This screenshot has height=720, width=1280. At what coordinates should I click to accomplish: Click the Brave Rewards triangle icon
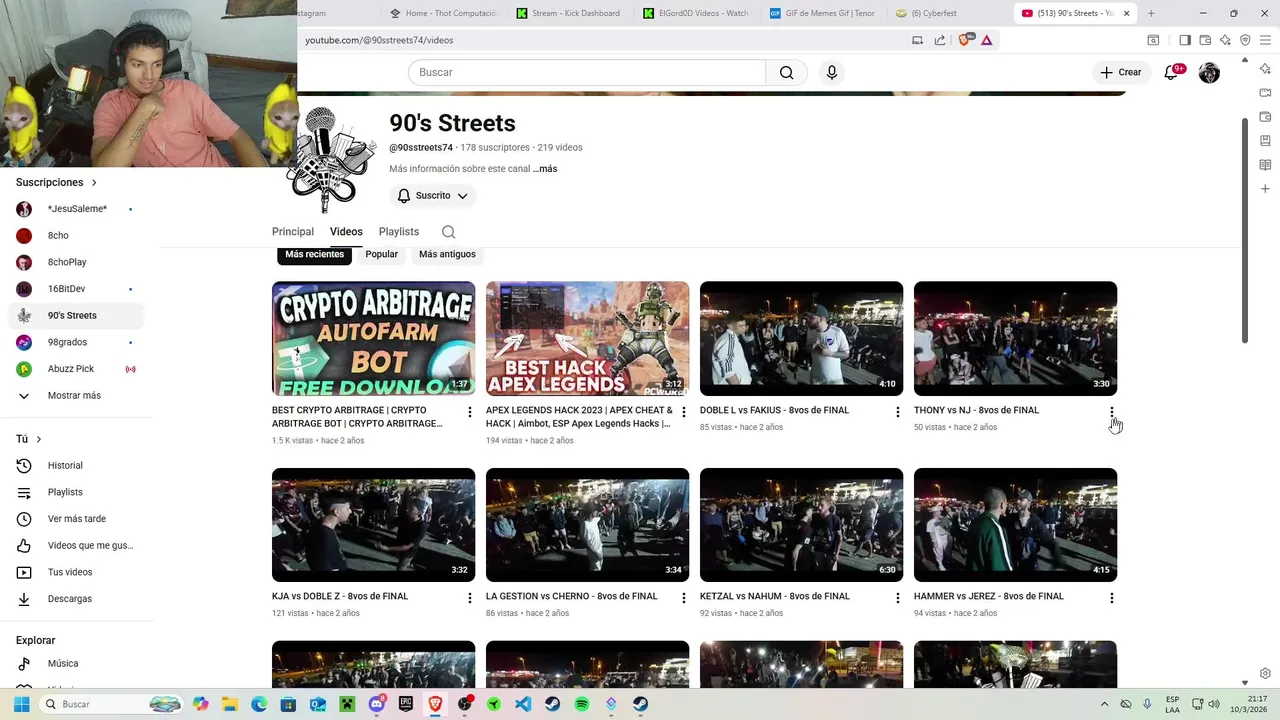[x=987, y=40]
